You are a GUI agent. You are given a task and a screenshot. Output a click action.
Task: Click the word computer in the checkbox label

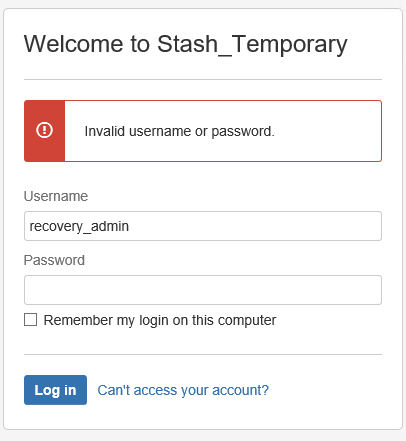[247, 321]
